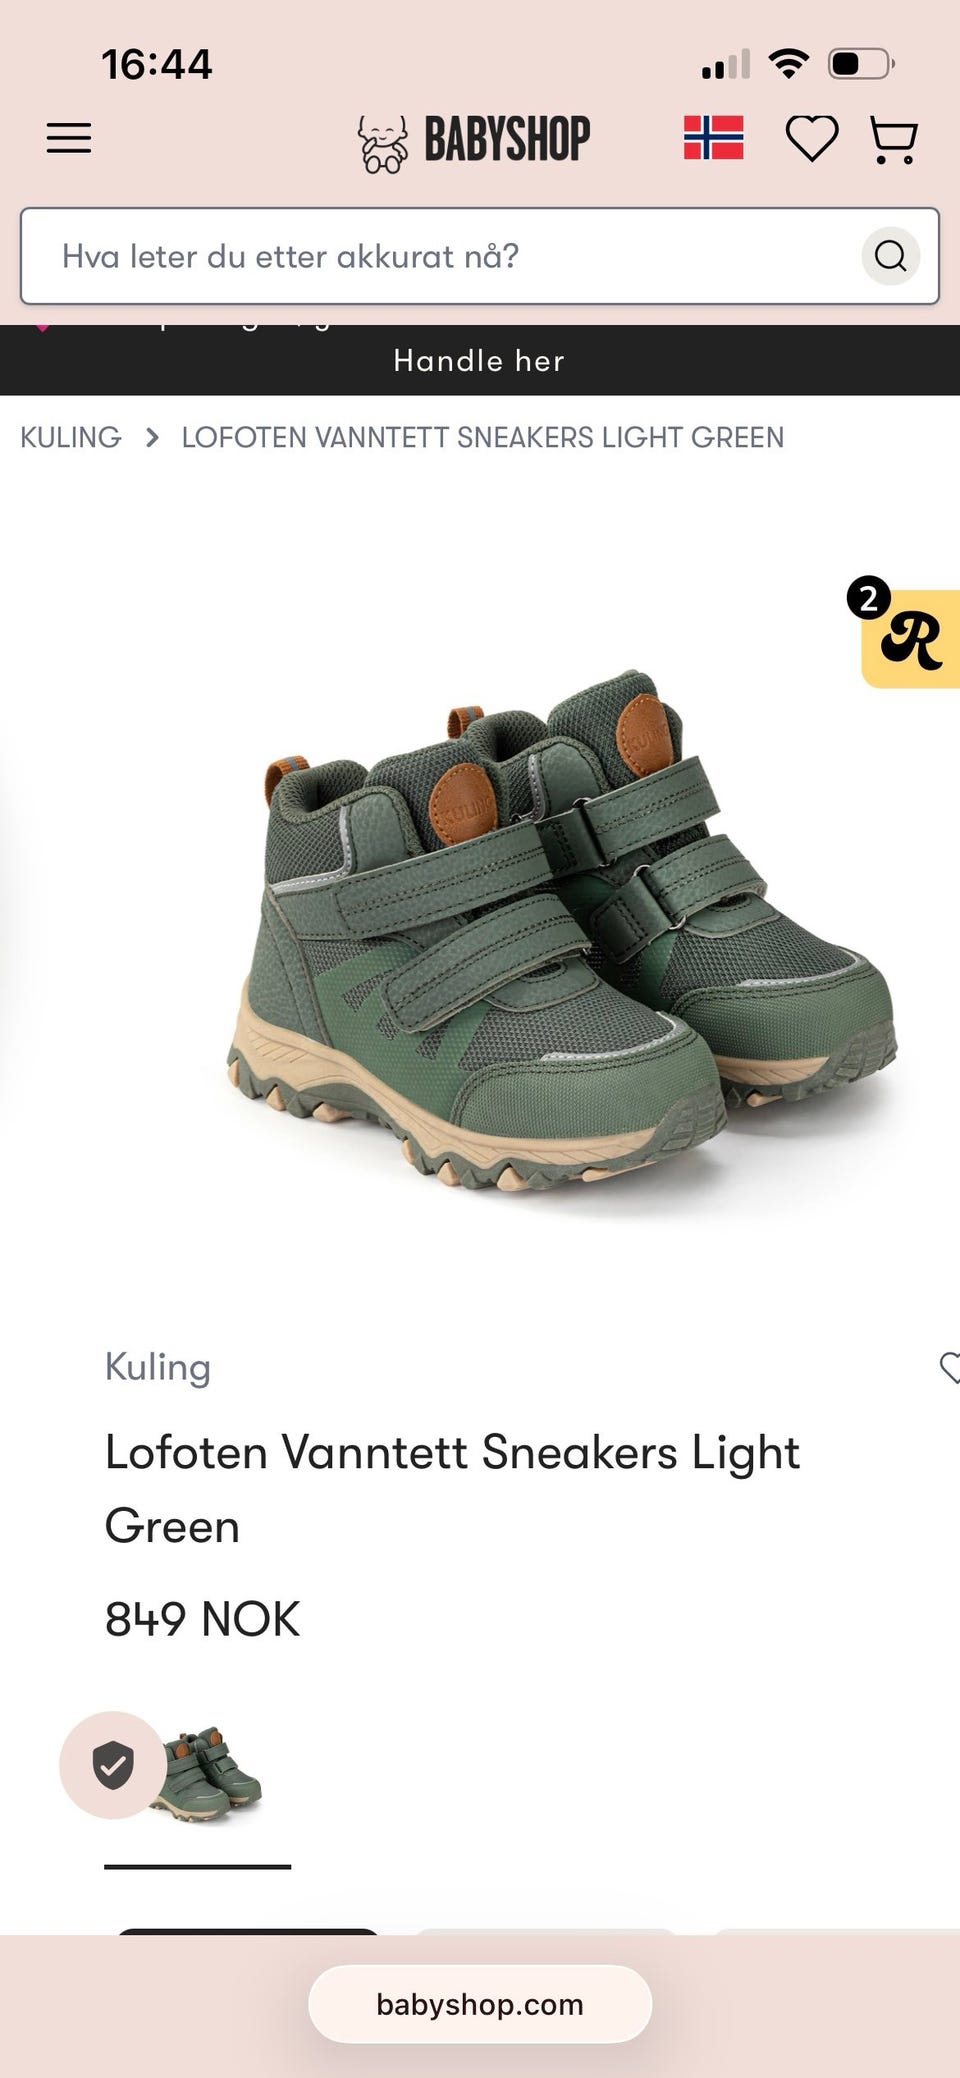Image resolution: width=960 pixels, height=2078 pixels.
Task: Tap the search magnifier icon
Action: click(x=890, y=256)
